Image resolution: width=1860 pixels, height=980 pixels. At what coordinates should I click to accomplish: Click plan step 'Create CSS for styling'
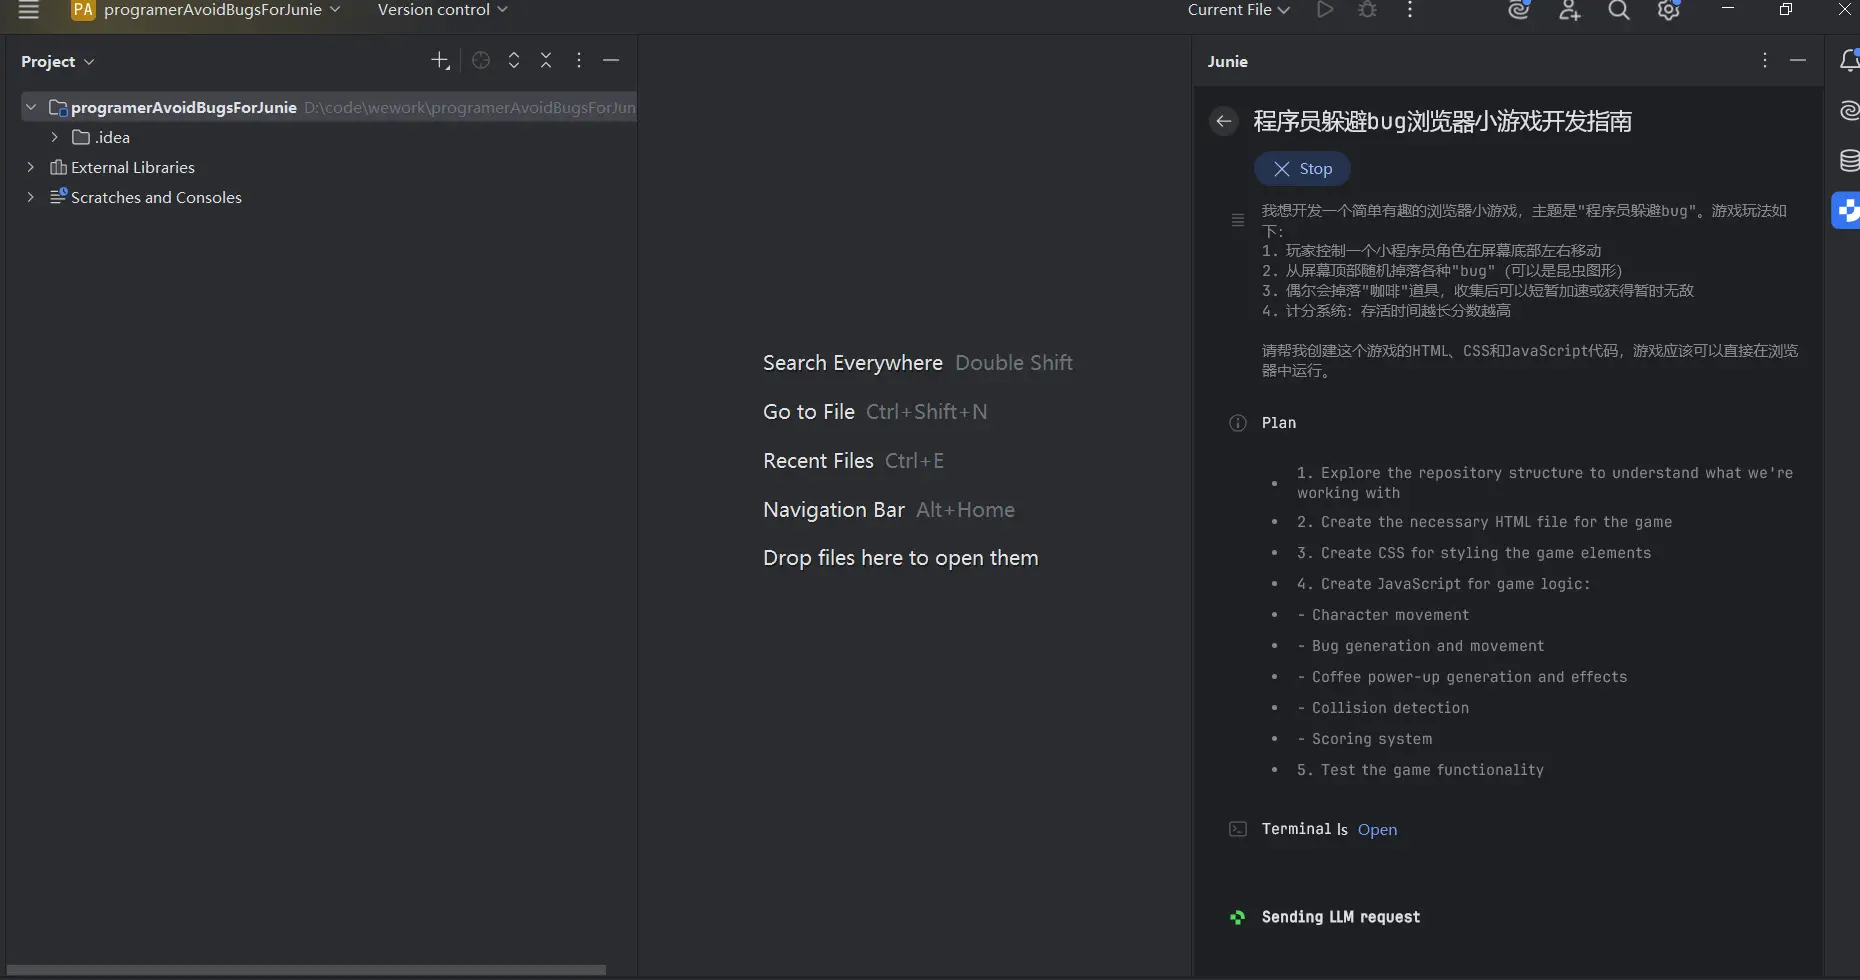1474,553
